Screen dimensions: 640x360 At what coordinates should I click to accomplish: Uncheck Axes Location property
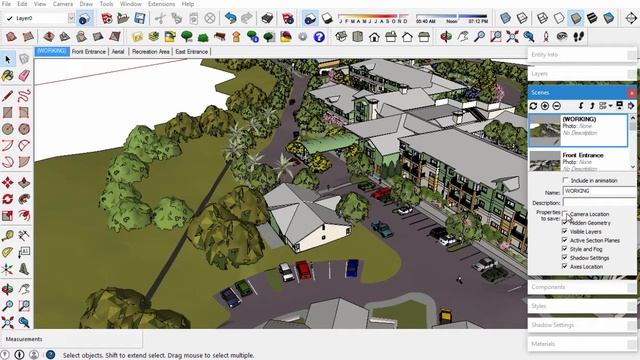coord(565,267)
